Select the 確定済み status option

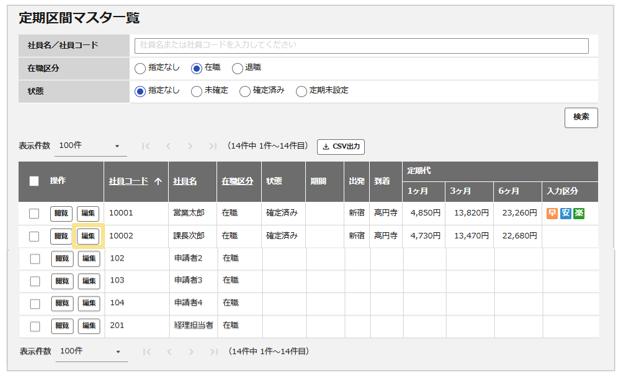point(245,91)
